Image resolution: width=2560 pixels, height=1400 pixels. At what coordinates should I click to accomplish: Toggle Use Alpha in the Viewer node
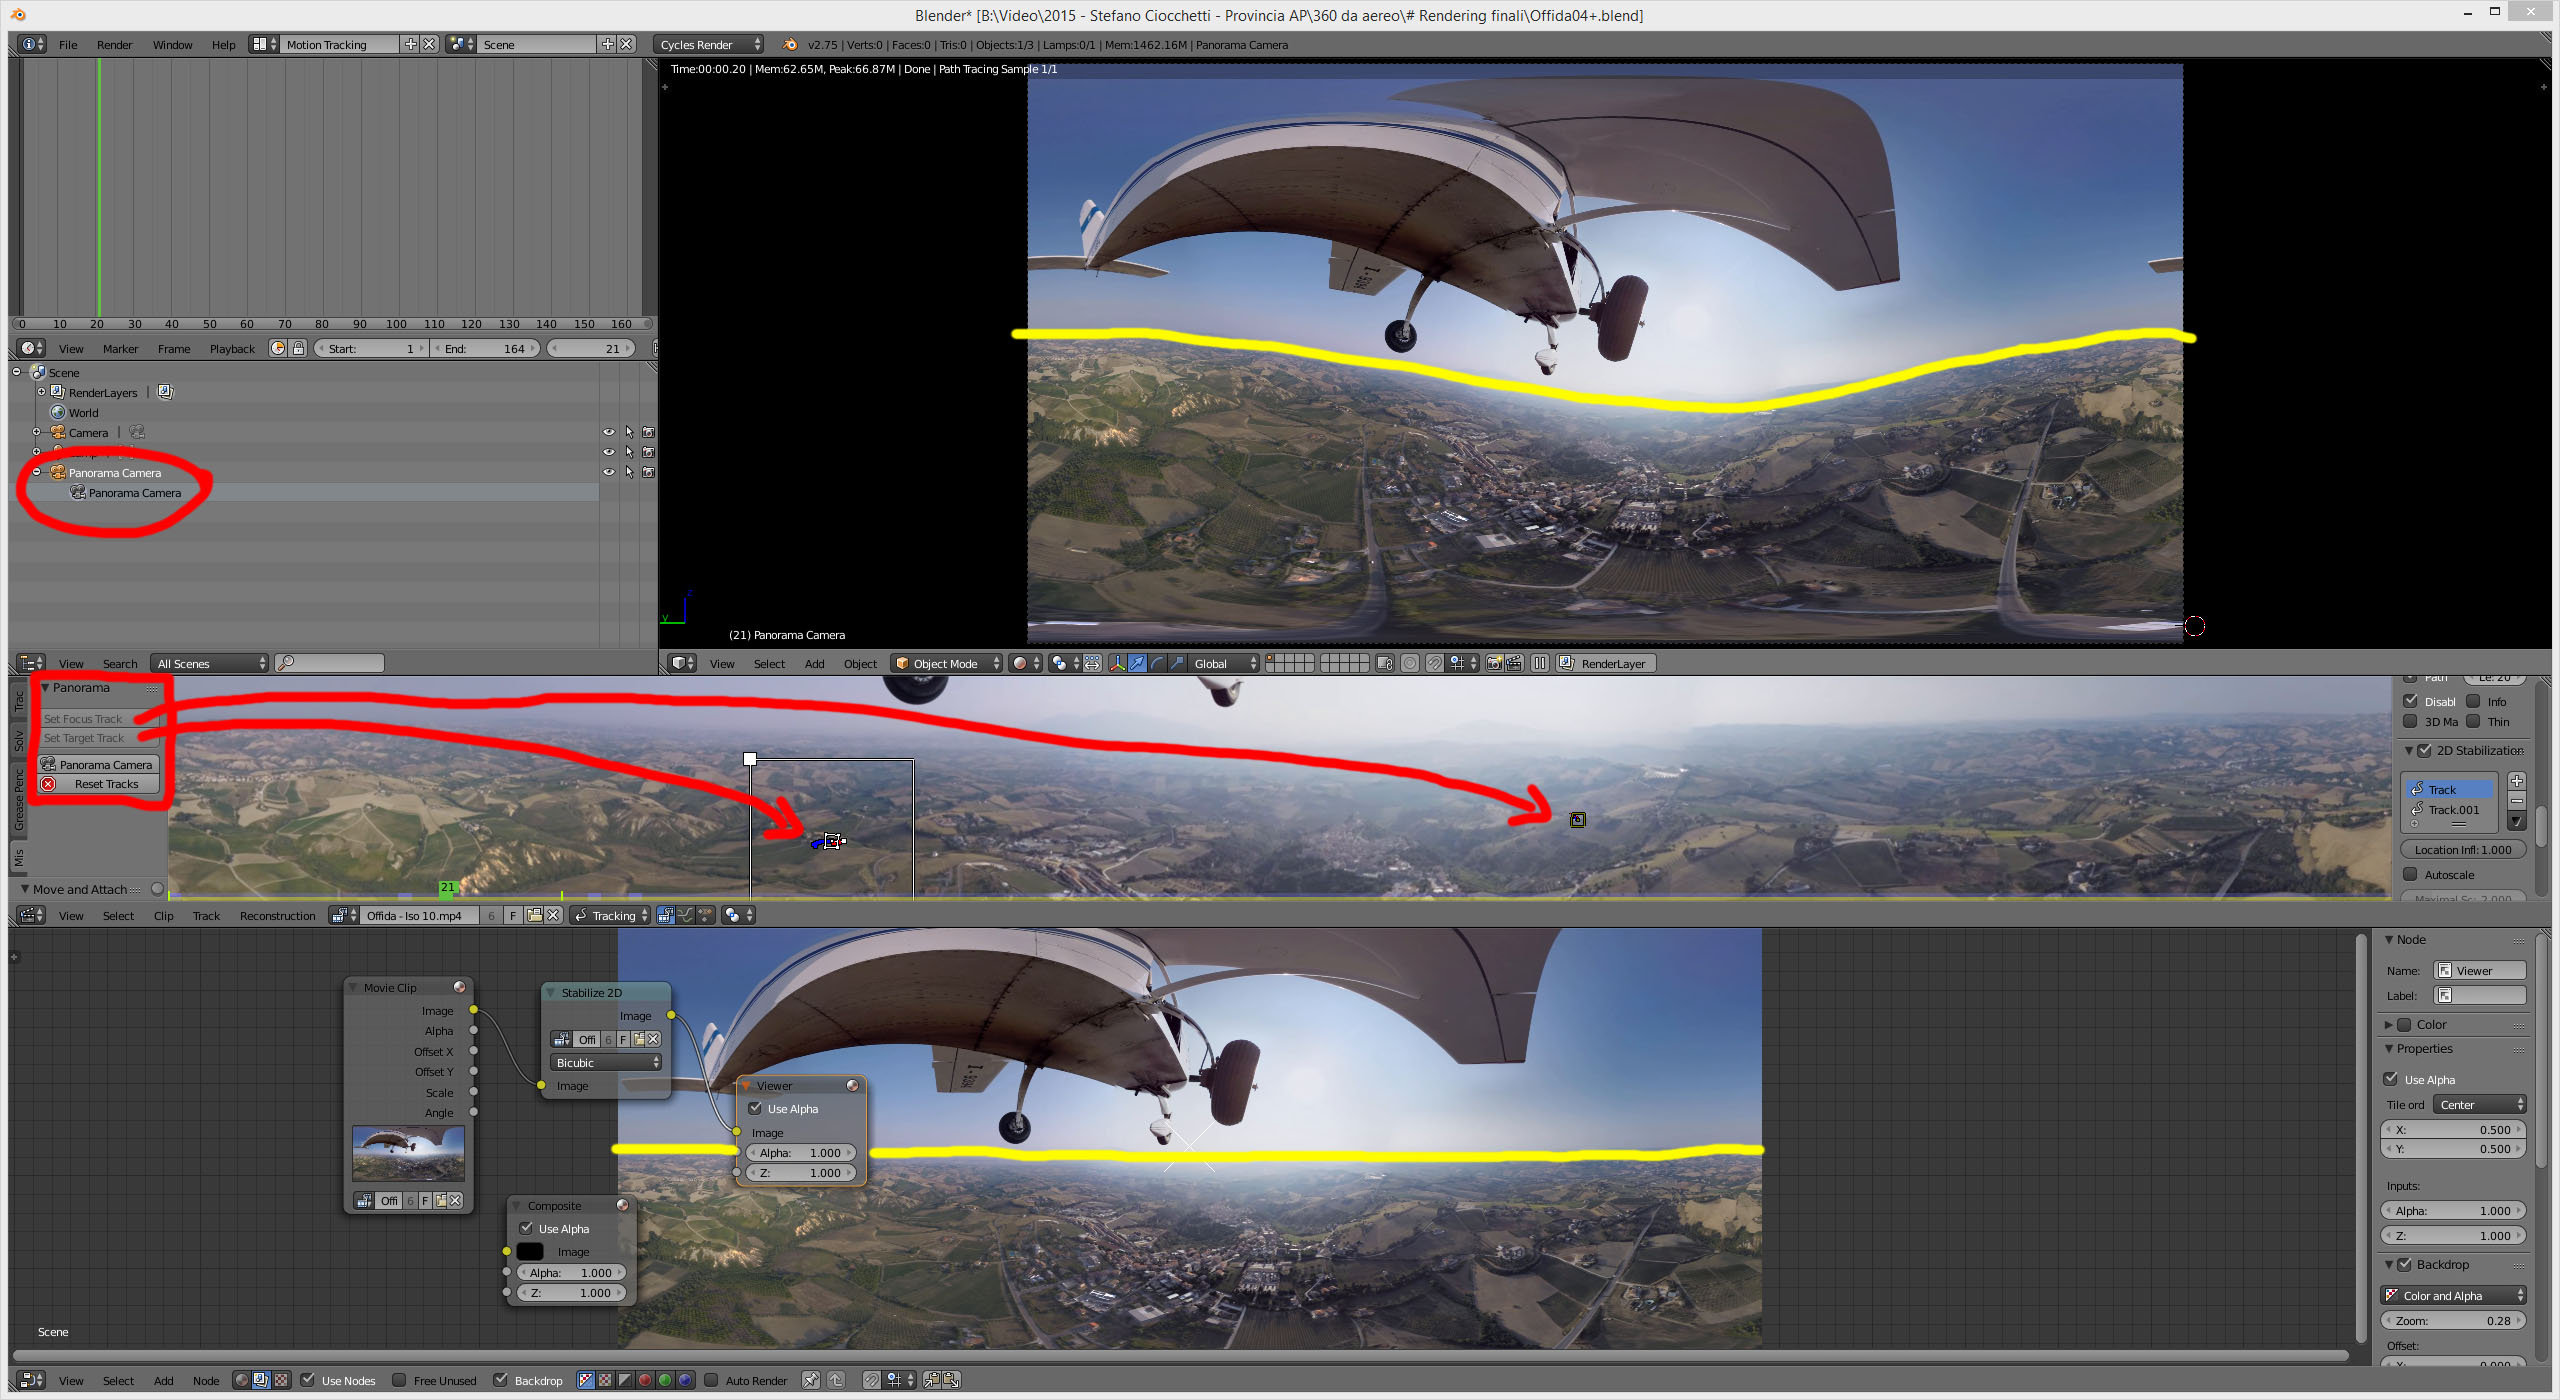(756, 1108)
